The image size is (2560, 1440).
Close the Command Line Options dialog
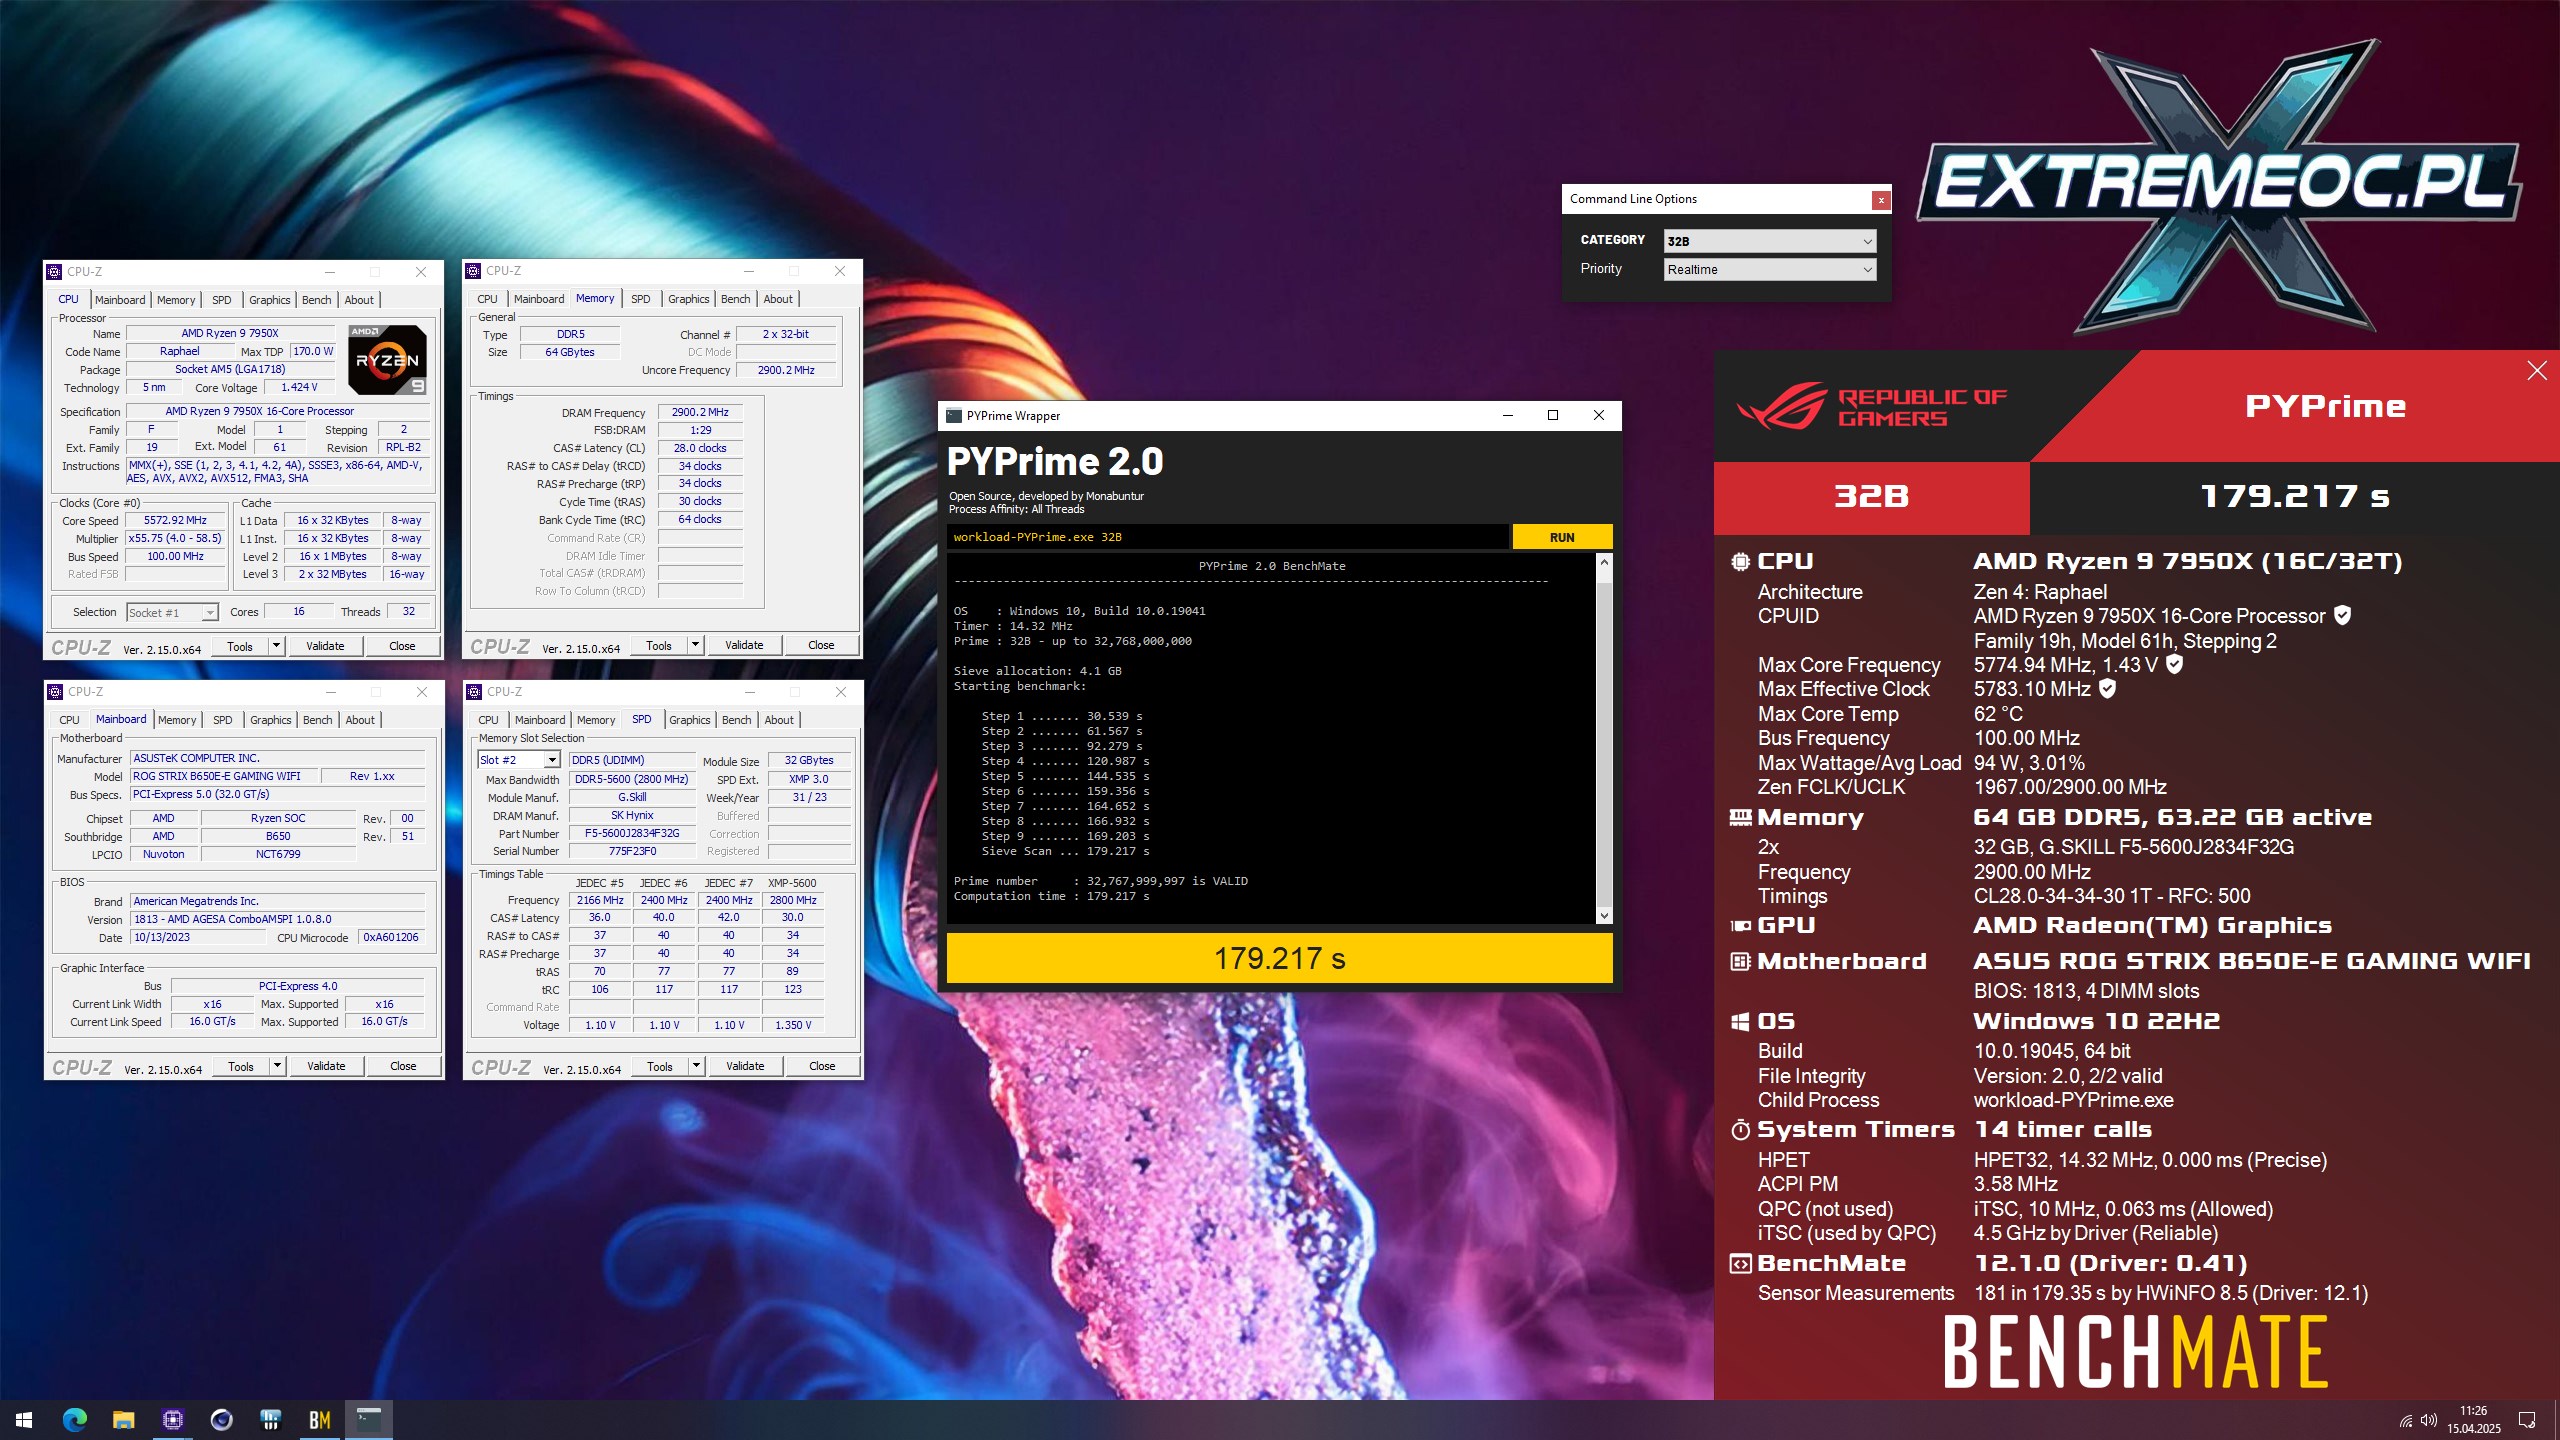[1881, 200]
